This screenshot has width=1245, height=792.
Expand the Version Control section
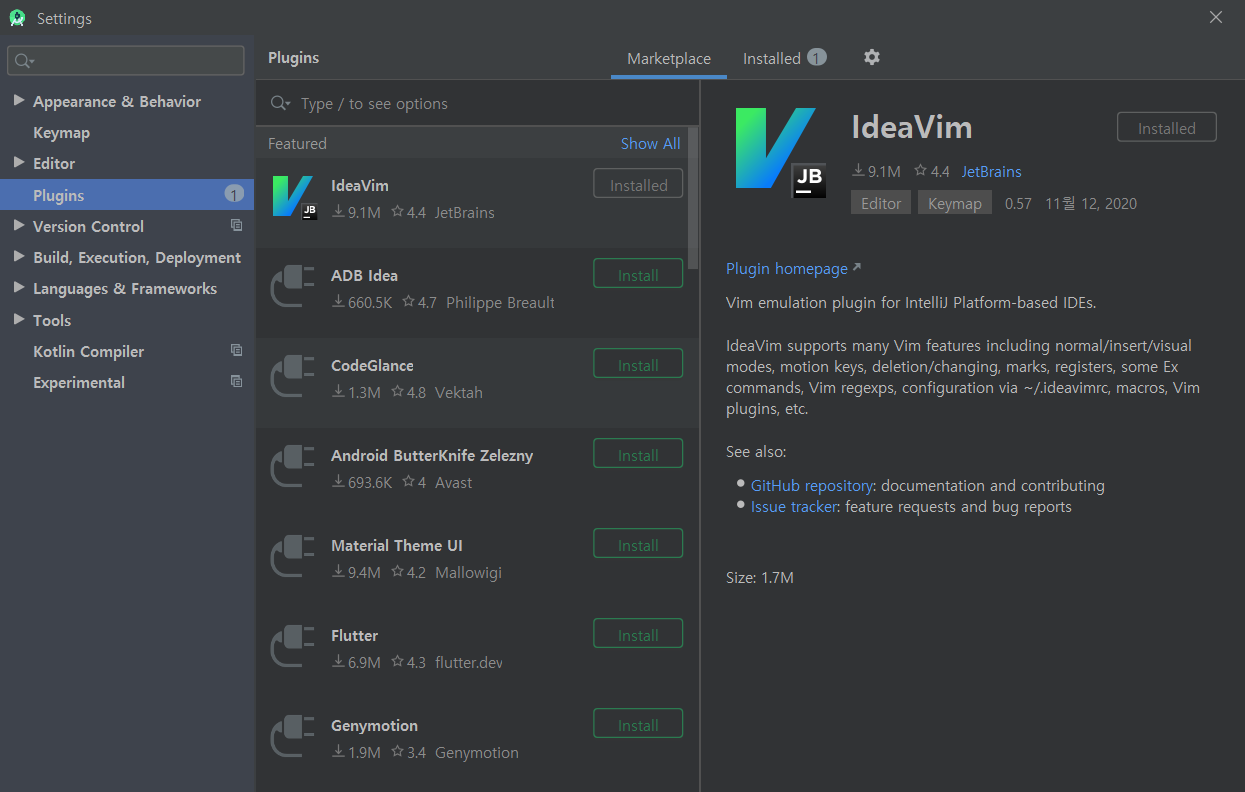tap(18, 226)
